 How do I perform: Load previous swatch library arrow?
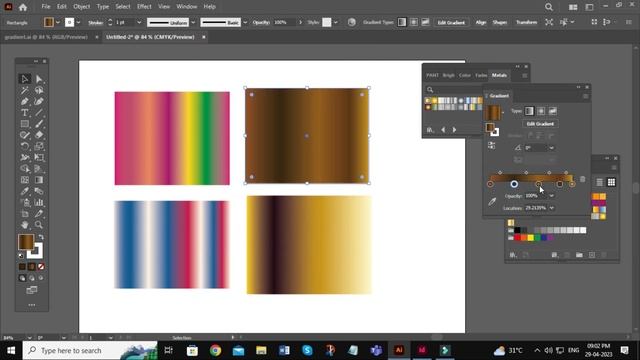click(x=443, y=130)
